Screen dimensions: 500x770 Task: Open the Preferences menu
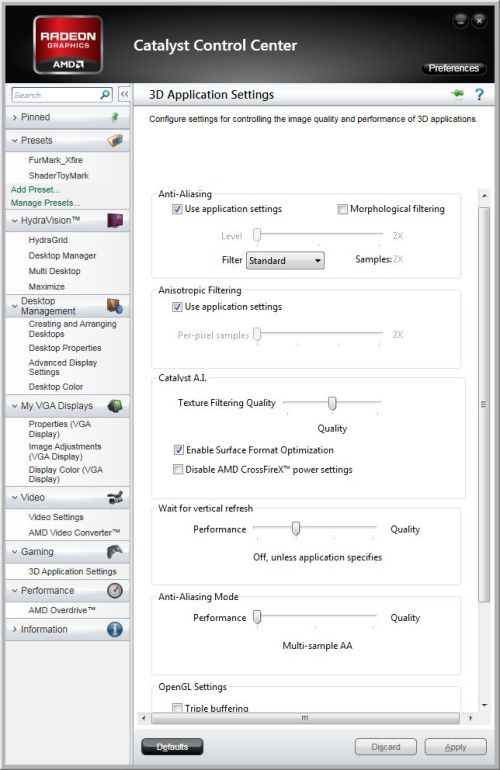coord(453,68)
